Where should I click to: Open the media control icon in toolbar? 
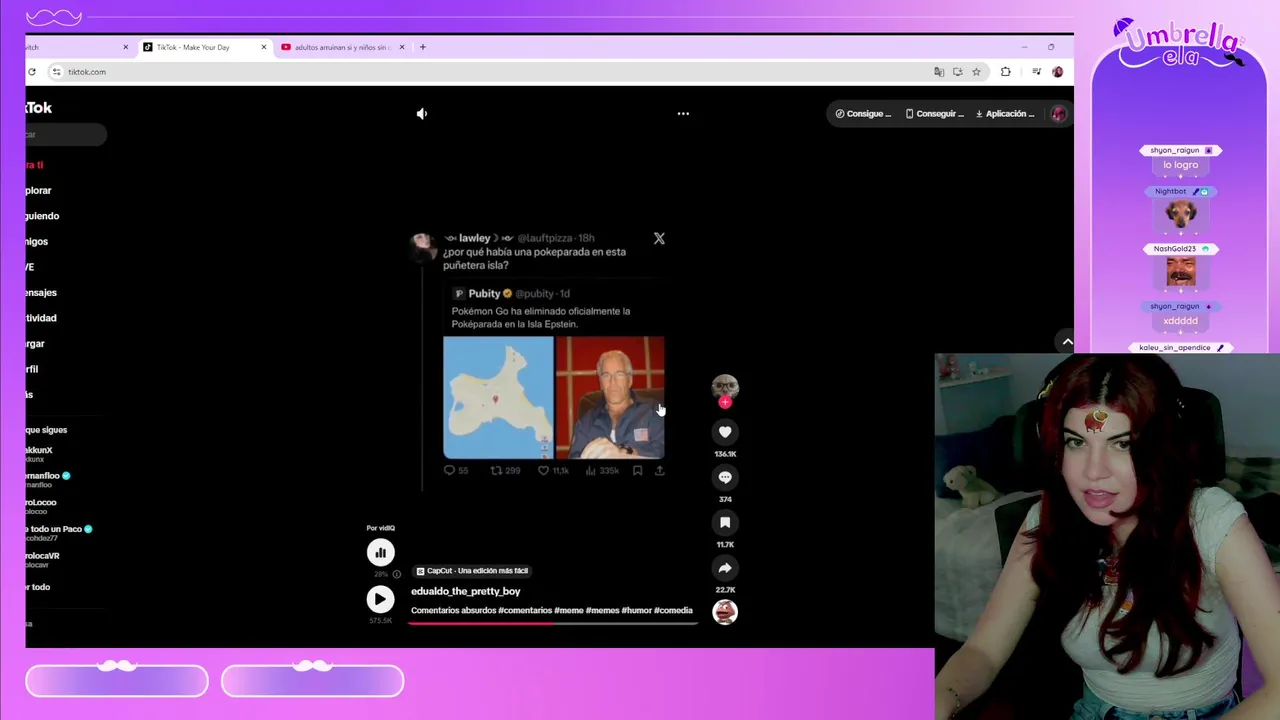(1036, 72)
